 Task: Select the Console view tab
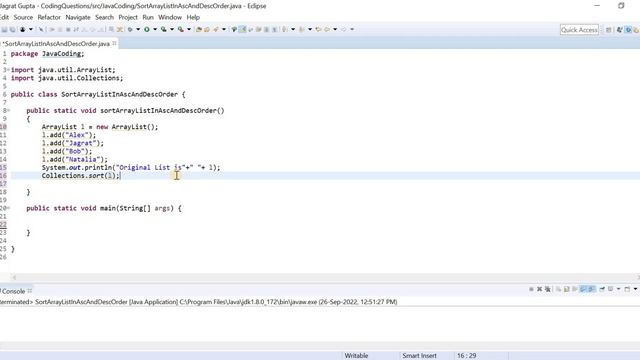click(x=13, y=291)
